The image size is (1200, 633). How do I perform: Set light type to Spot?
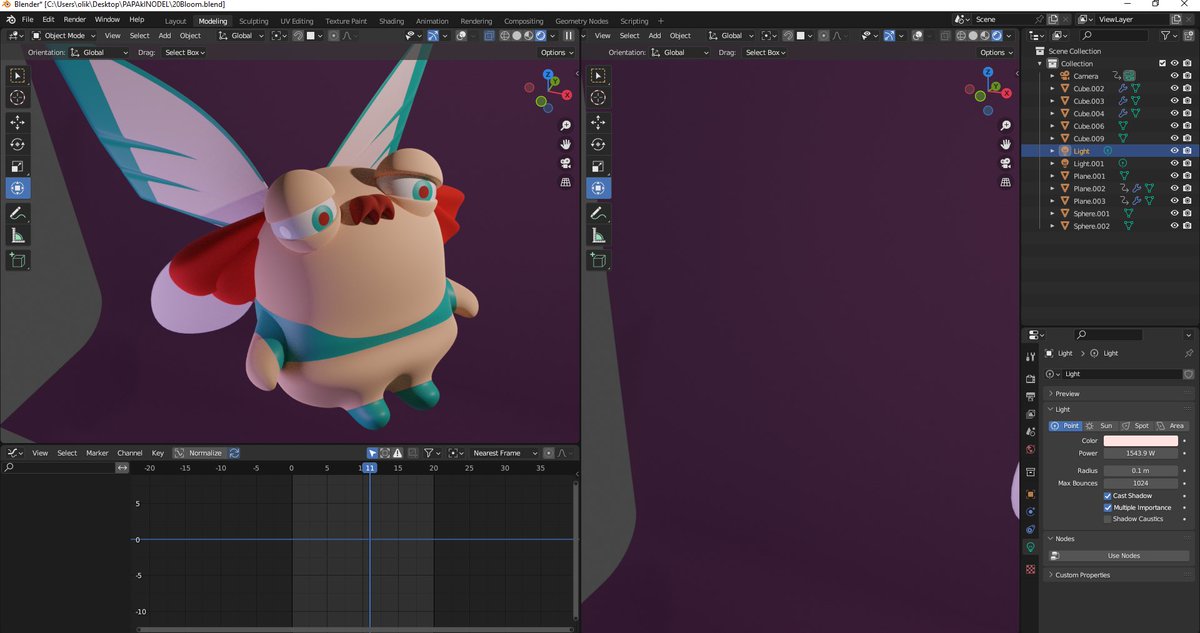pyautogui.click(x=1135, y=426)
